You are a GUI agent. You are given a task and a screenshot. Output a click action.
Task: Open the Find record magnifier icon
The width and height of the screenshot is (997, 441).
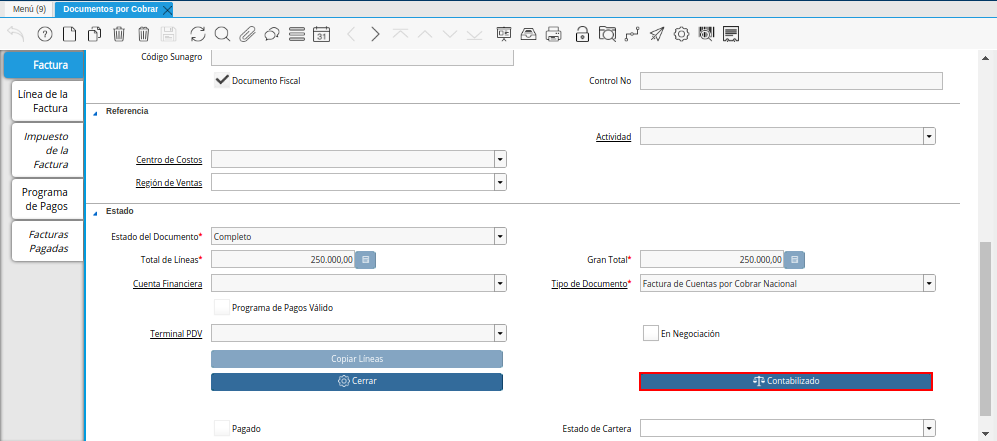pyautogui.click(x=222, y=34)
